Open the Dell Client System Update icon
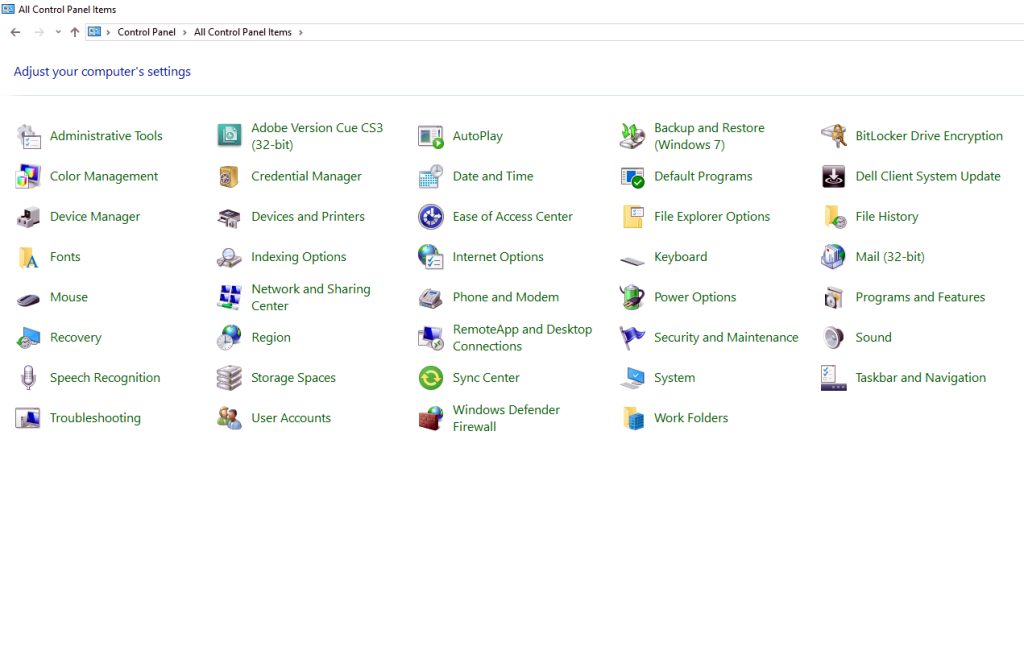This screenshot has height=647, width=1024. tap(834, 176)
